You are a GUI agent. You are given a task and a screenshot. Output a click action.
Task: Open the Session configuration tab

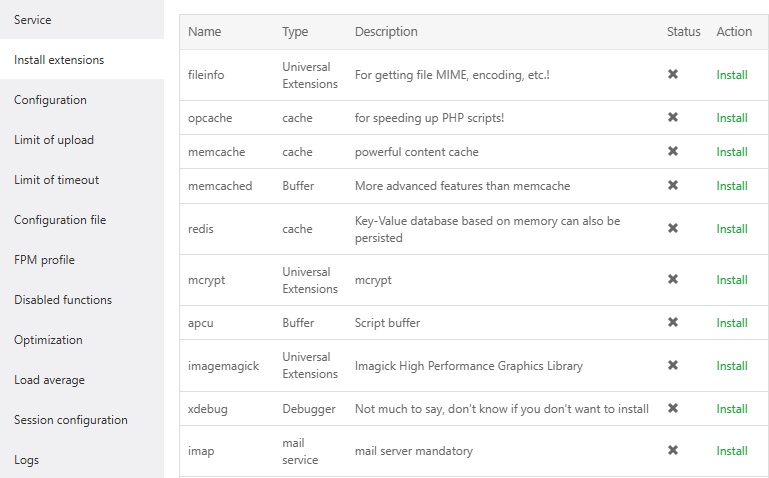pyautogui.click(x=71, y=420)
